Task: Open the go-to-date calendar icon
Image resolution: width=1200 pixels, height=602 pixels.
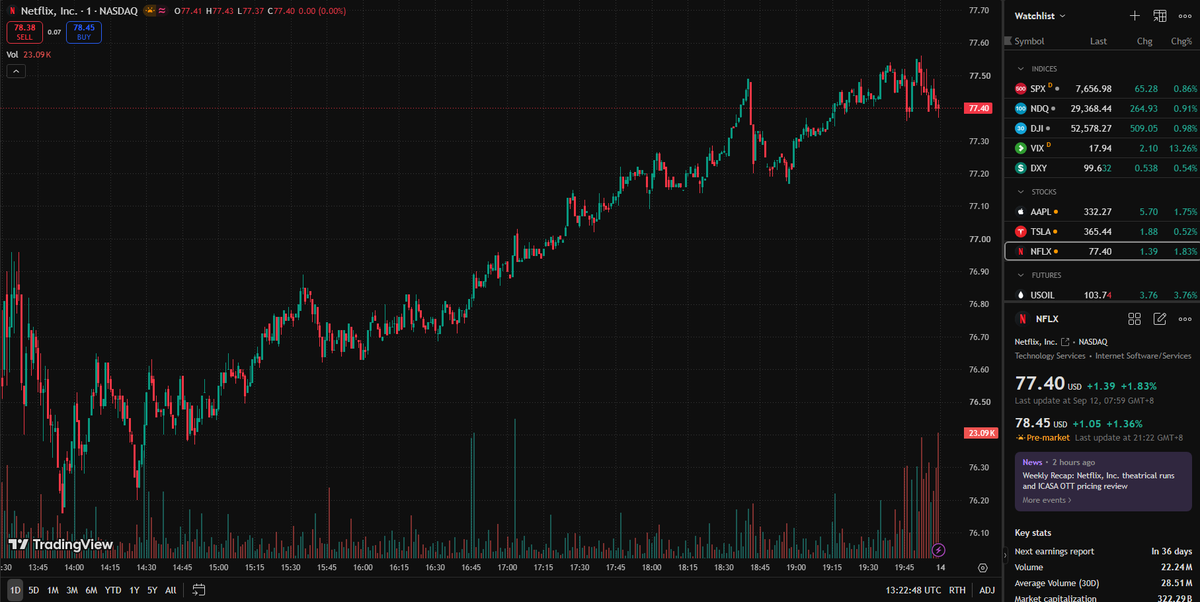Action: pos(198,590)
